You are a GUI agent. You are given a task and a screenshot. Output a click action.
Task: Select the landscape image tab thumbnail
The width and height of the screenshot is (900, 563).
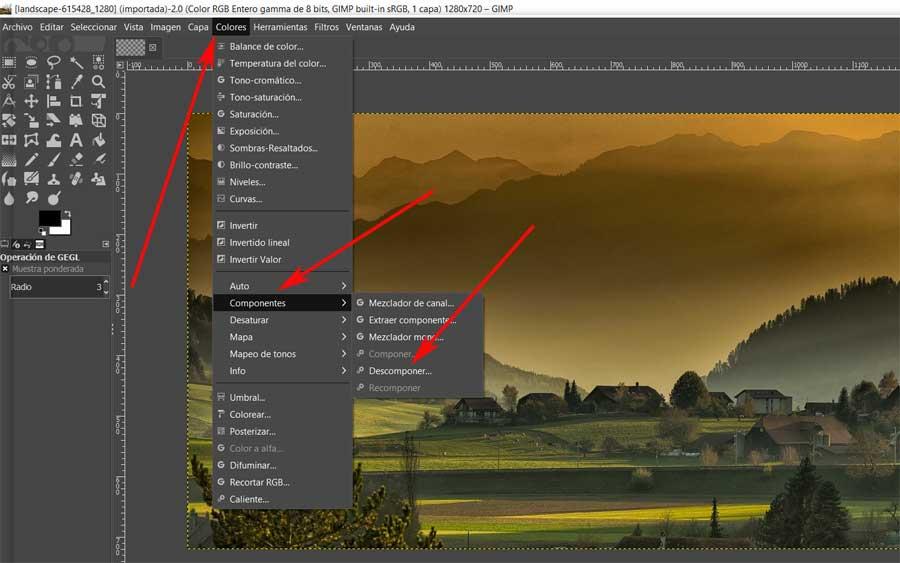pos(131,47)
